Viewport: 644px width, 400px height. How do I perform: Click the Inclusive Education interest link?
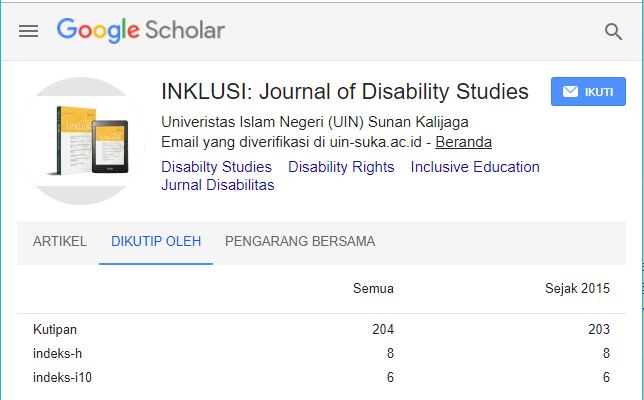point(475,167)
